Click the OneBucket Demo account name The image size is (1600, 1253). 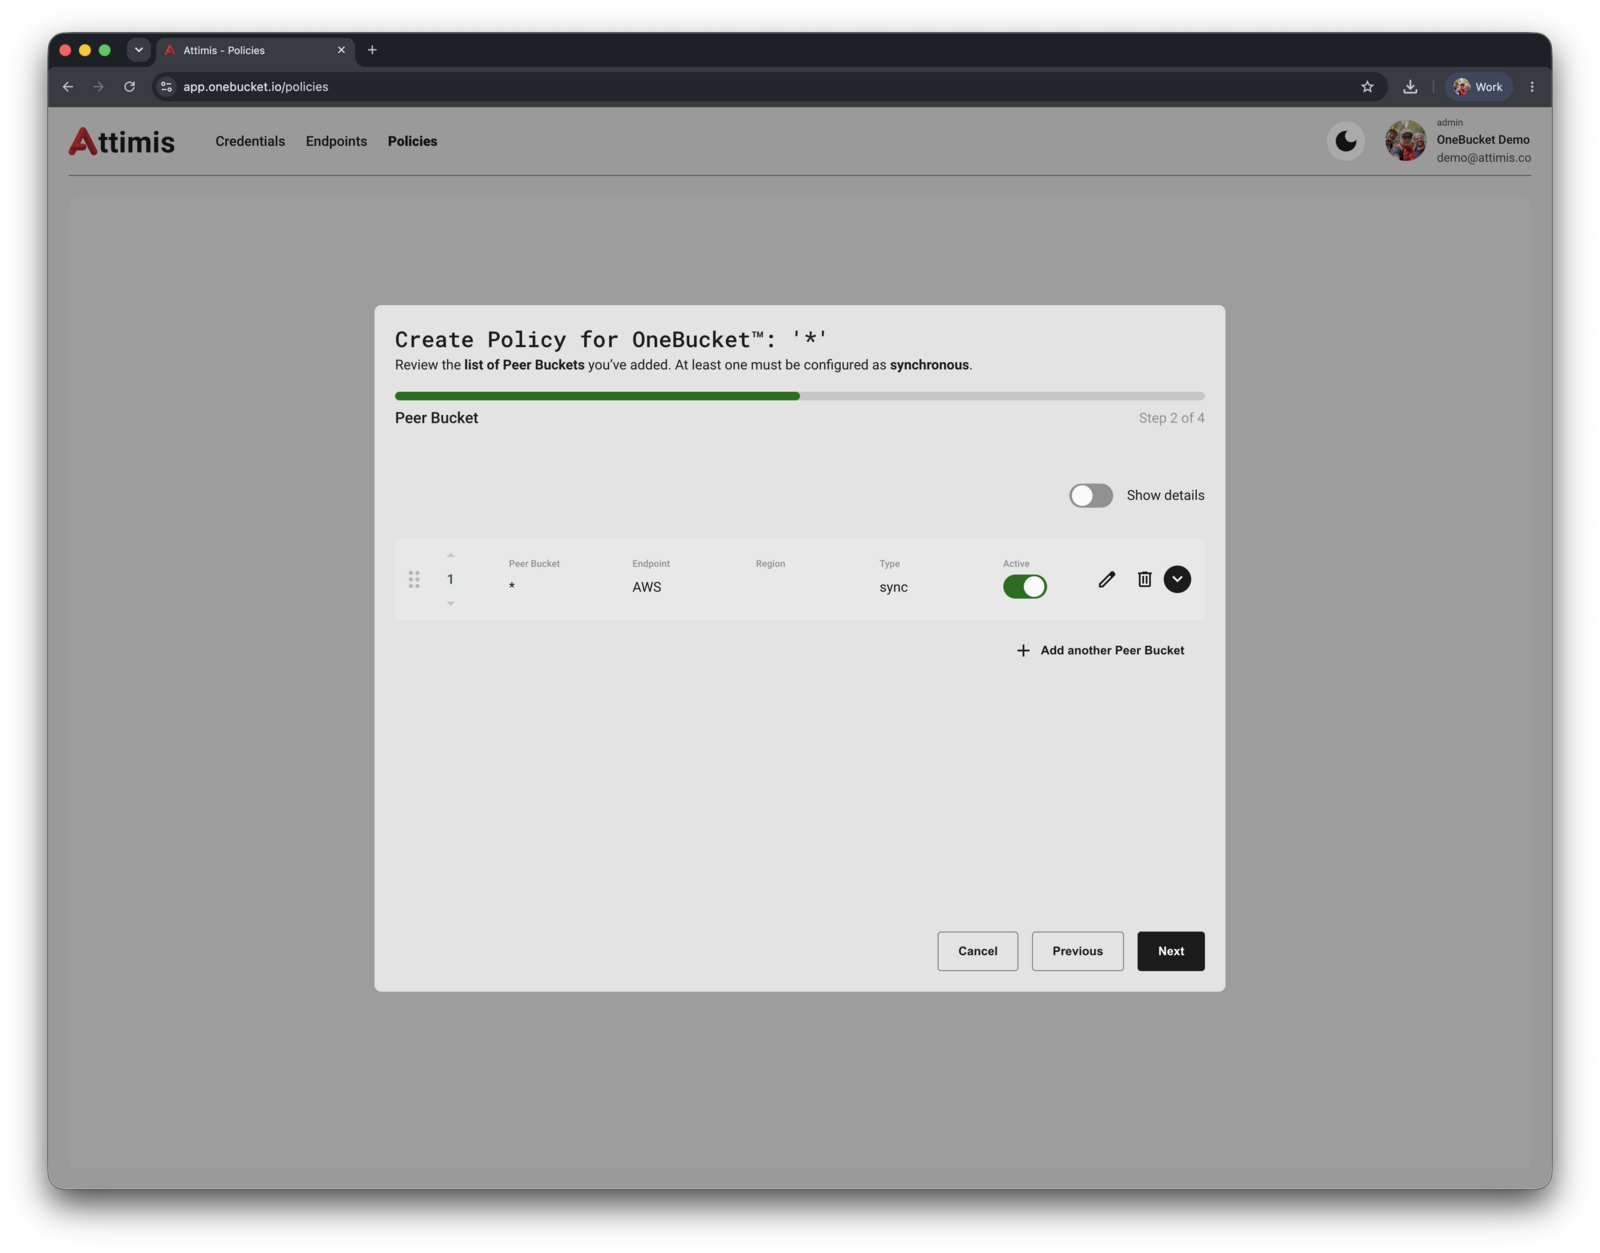[1483, 140]
